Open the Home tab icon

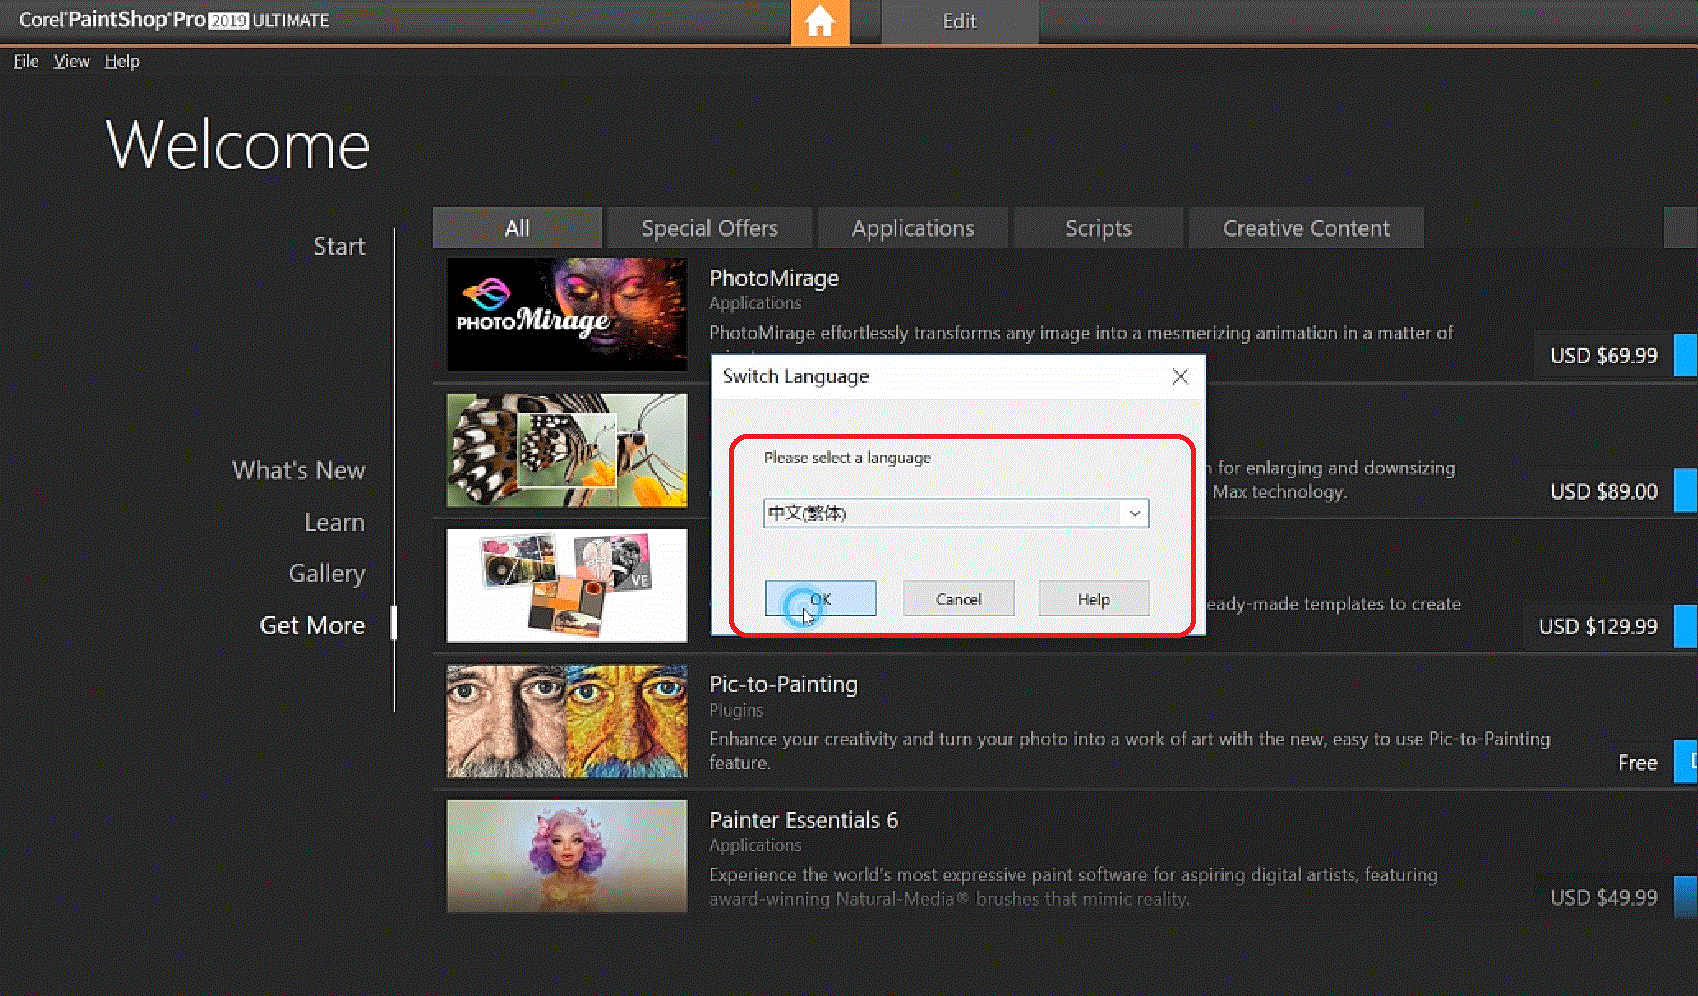820,22
